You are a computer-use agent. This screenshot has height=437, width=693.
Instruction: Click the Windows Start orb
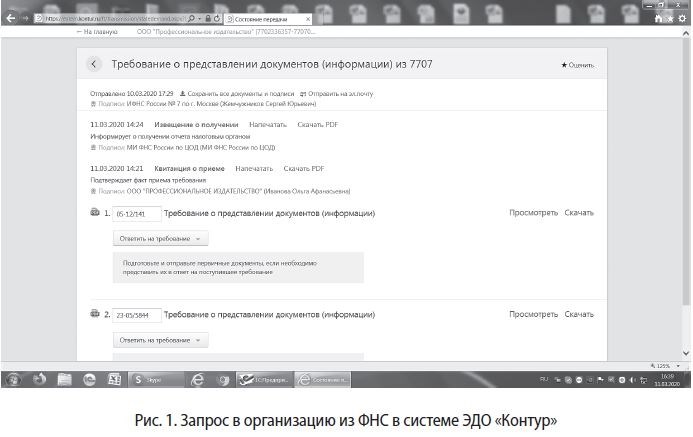(13, 380)
